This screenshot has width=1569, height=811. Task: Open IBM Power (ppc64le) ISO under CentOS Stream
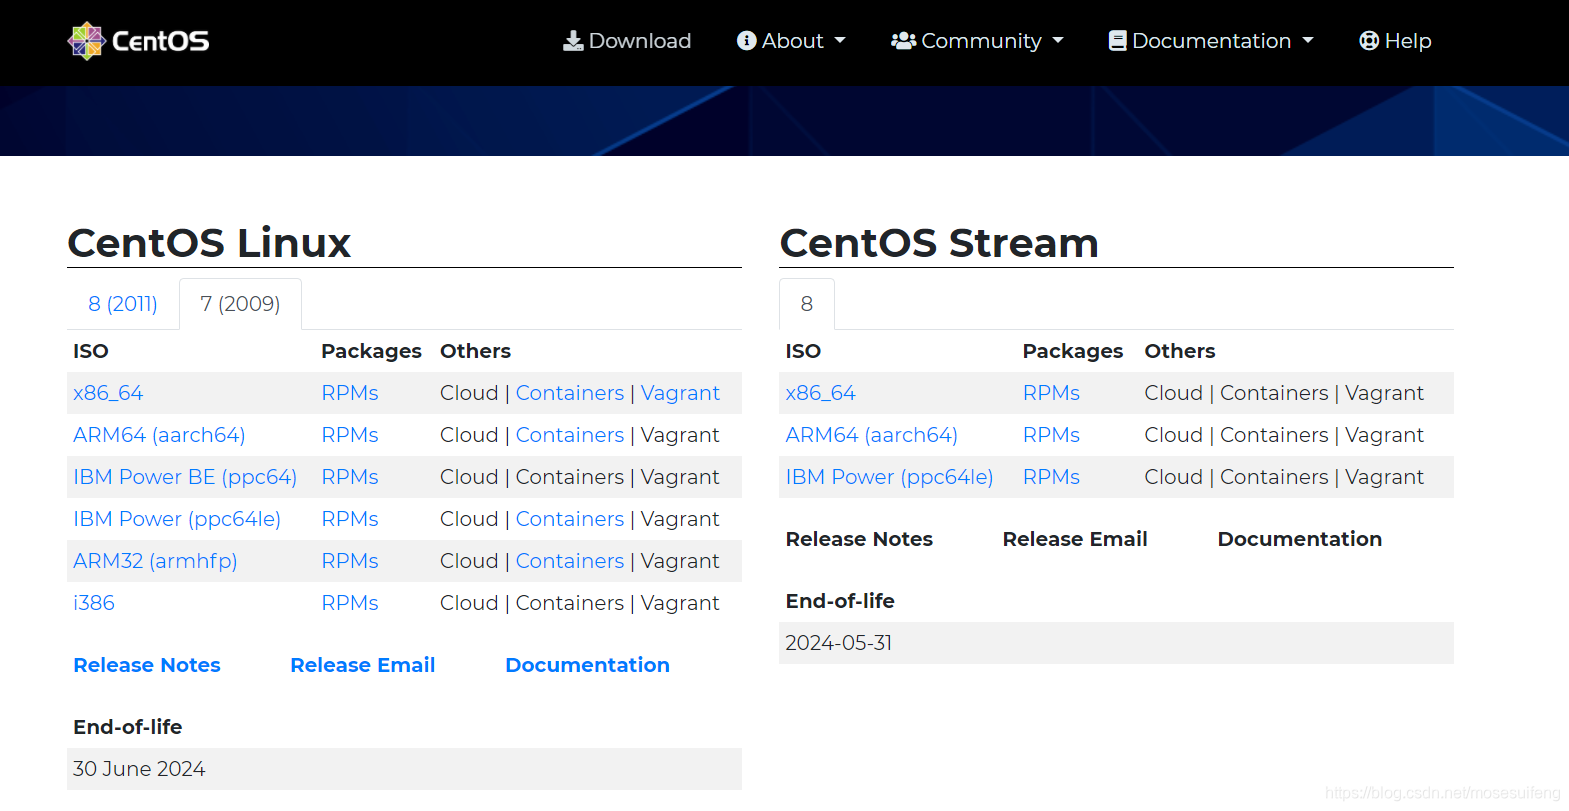[x=890, y=477]
